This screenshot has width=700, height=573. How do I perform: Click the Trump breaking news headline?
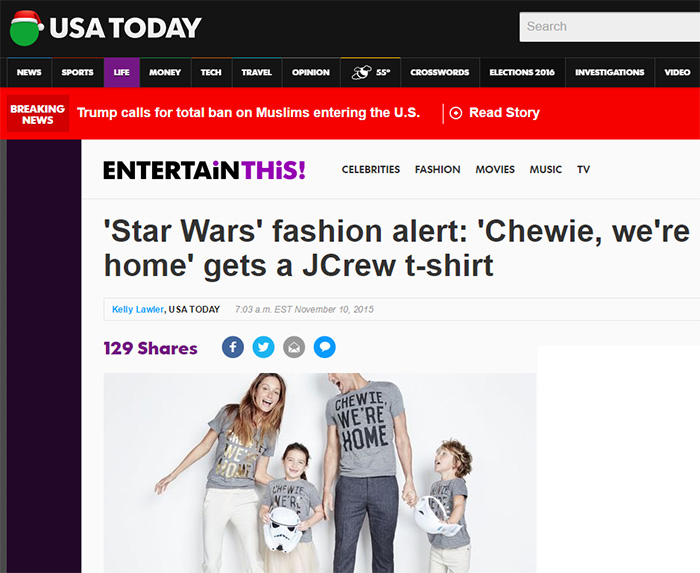pos(248,112)
